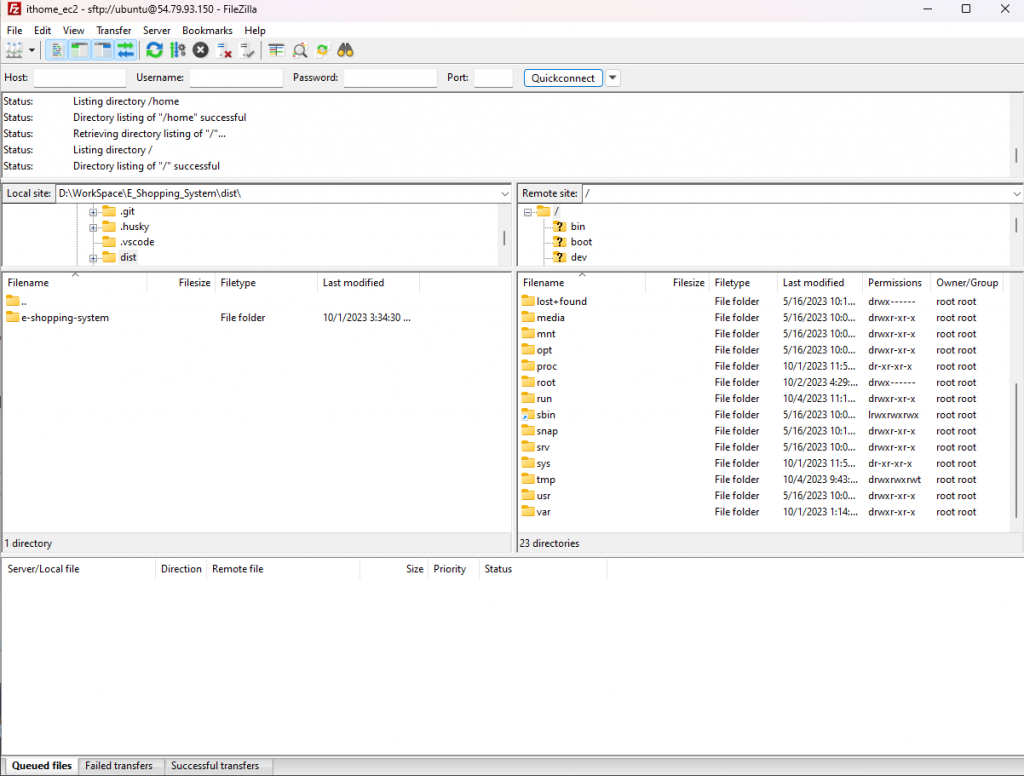Screen dimensions: 1024x776
Task: Select the sbin symlink folder
Action: (546, 415)
